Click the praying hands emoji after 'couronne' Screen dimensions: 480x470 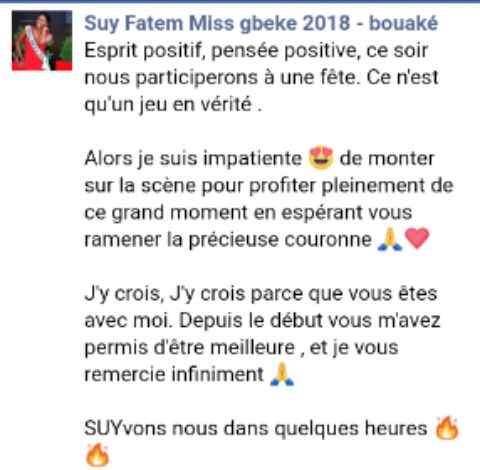pyautogui.click(x=390, y=239)
